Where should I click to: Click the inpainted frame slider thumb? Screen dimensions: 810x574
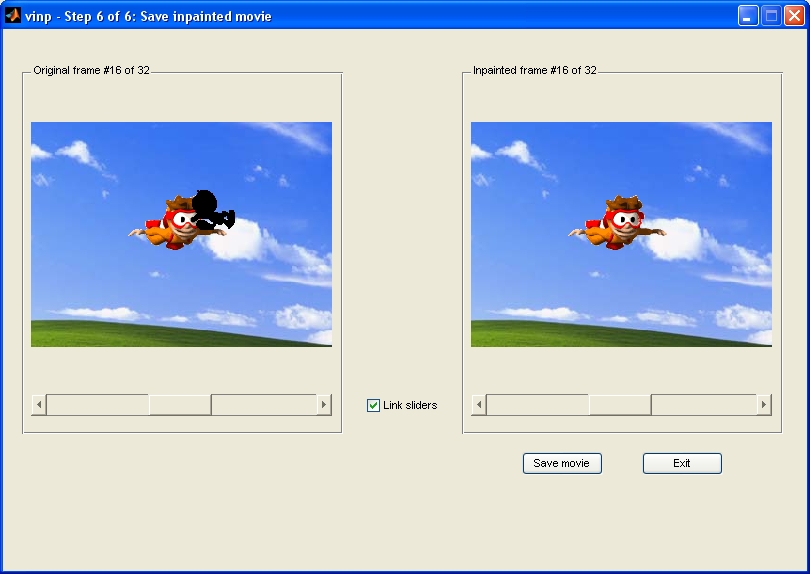click(x=620, y=405)
